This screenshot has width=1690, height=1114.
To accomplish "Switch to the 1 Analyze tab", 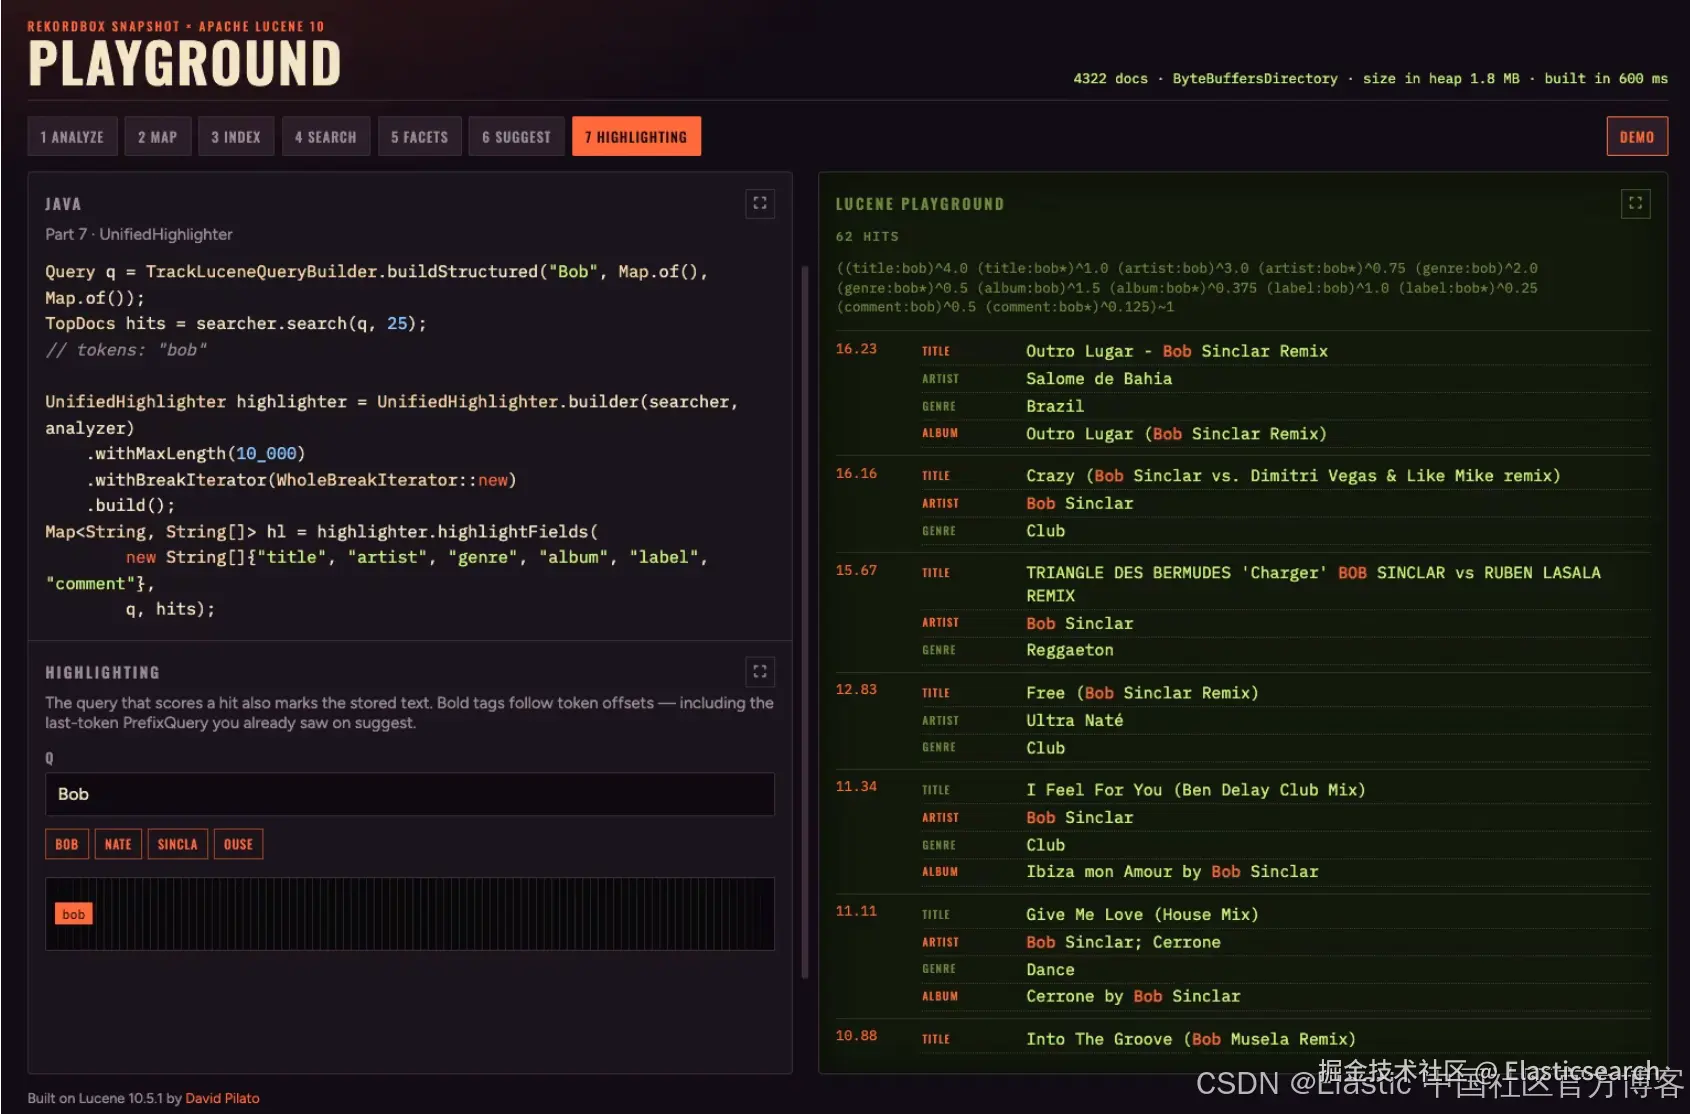I will coord(72,137).
